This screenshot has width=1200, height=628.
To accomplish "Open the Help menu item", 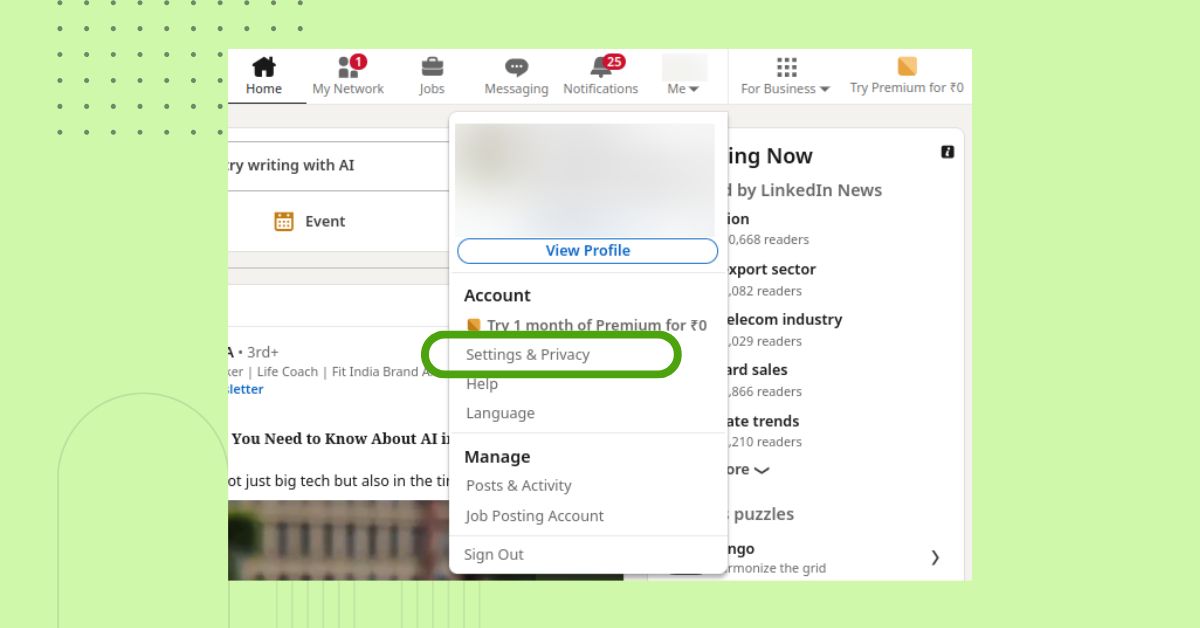I will (482, 384).
